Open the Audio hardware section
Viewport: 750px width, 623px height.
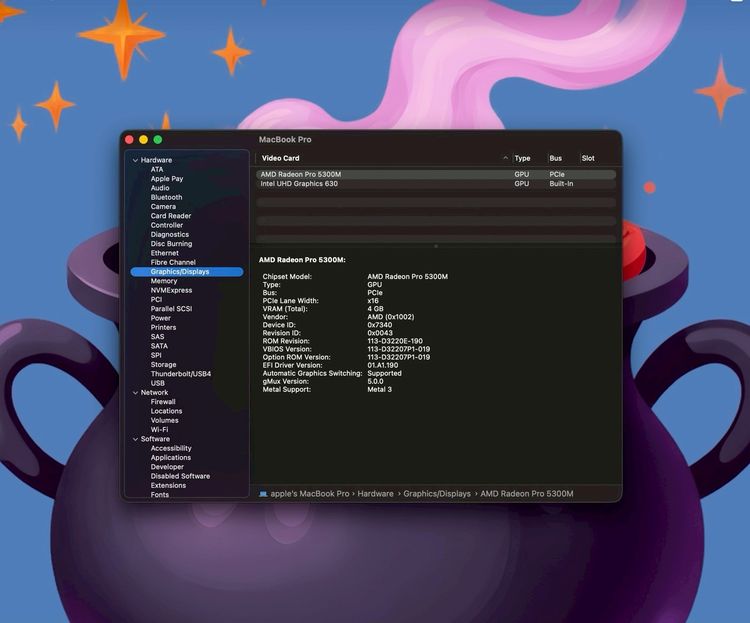pos(160,188)
